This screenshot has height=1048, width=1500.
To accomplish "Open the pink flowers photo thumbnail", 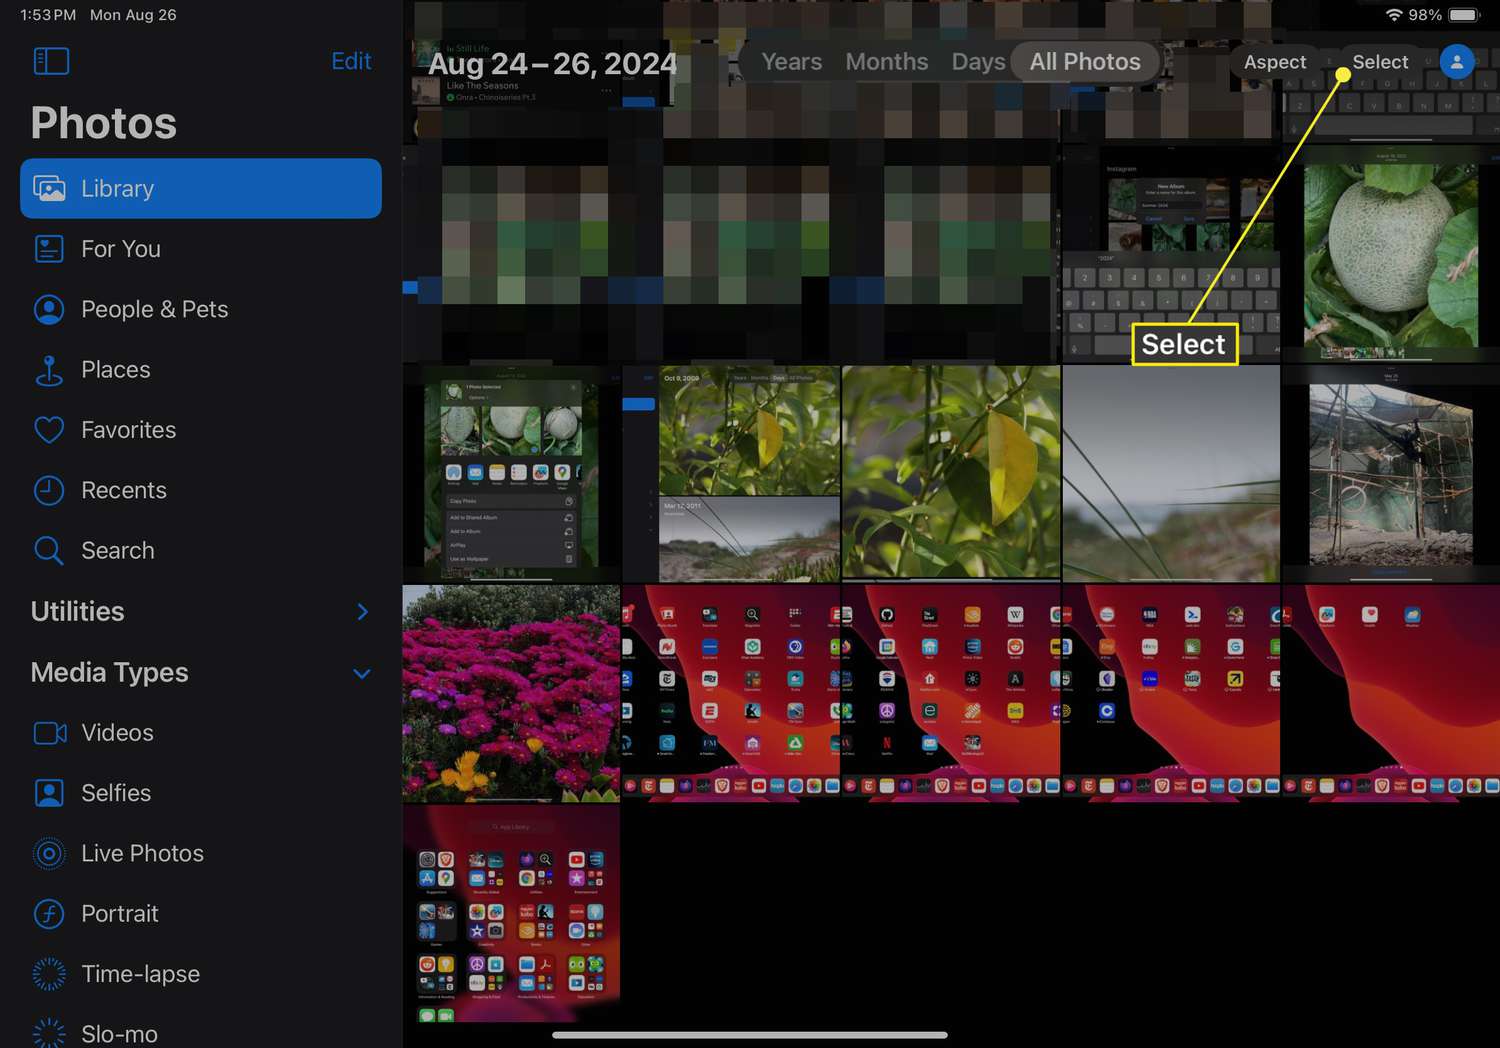I will 511,693.
